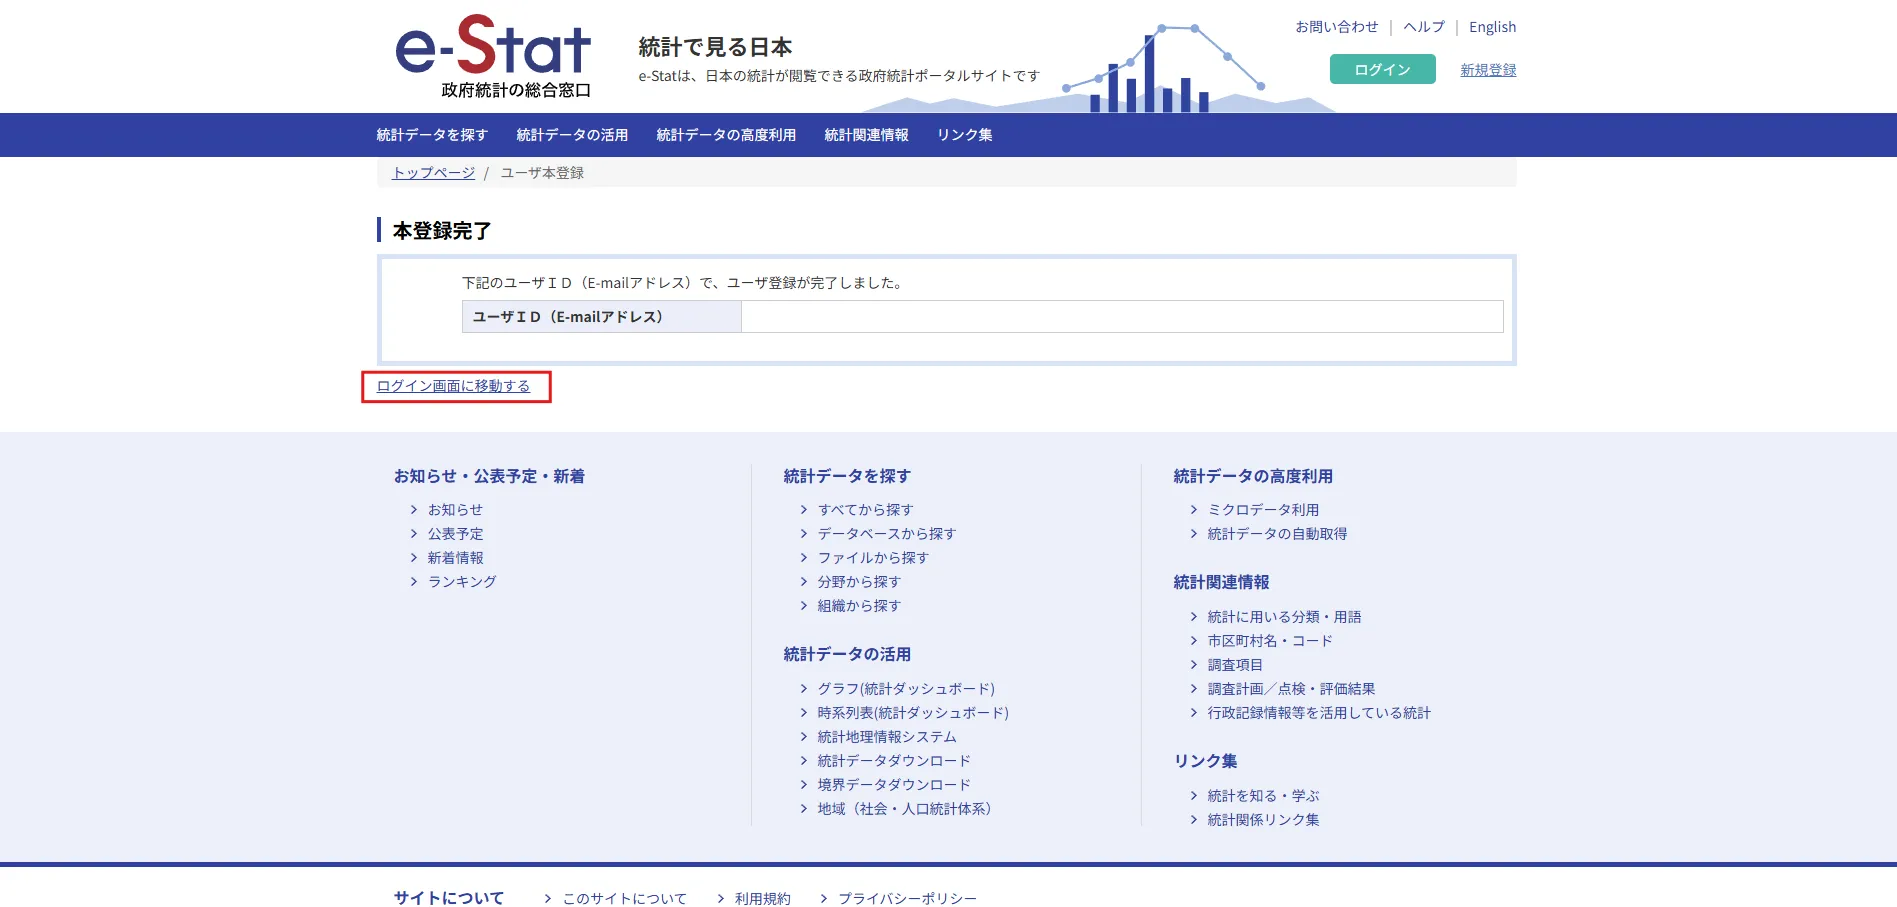Open 統計データを探す menu
Viewport: 1897px width, 907px height.
coord(432,135)
